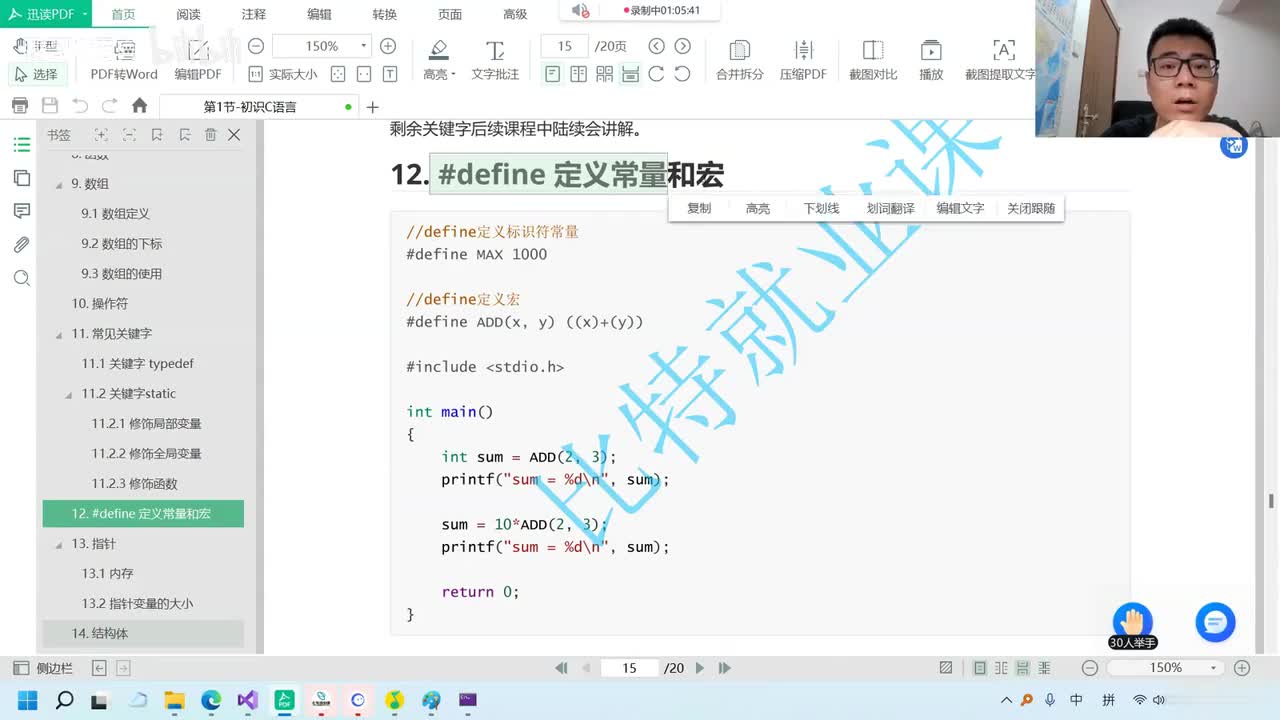
Task: Enable continuous scrolling view in toolbar
Action: tap(630, 74)
